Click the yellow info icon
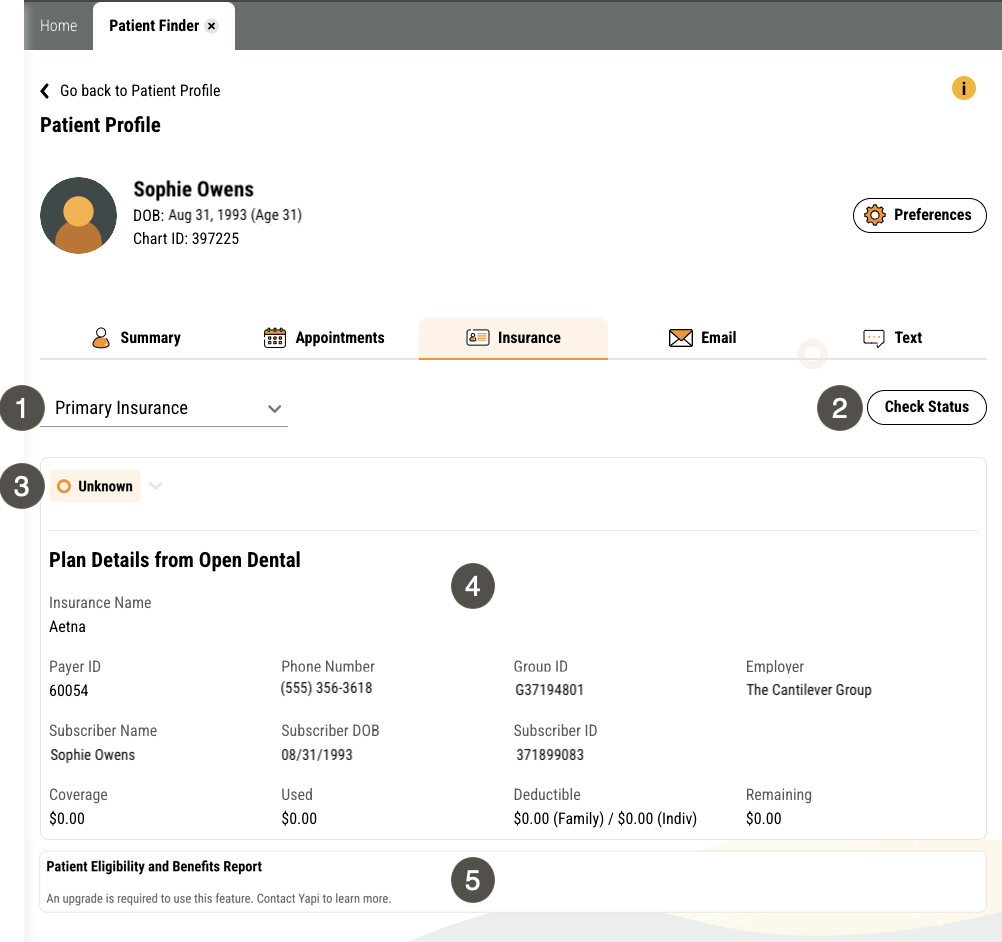The height and width of the screenshot is (942, 1002). click(963, 88)
